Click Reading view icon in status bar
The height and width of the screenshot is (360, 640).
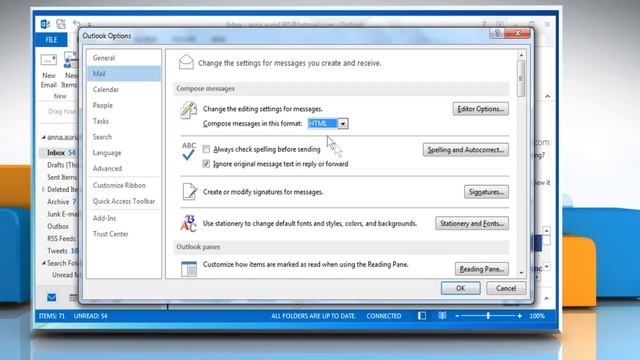coord(442,316)
